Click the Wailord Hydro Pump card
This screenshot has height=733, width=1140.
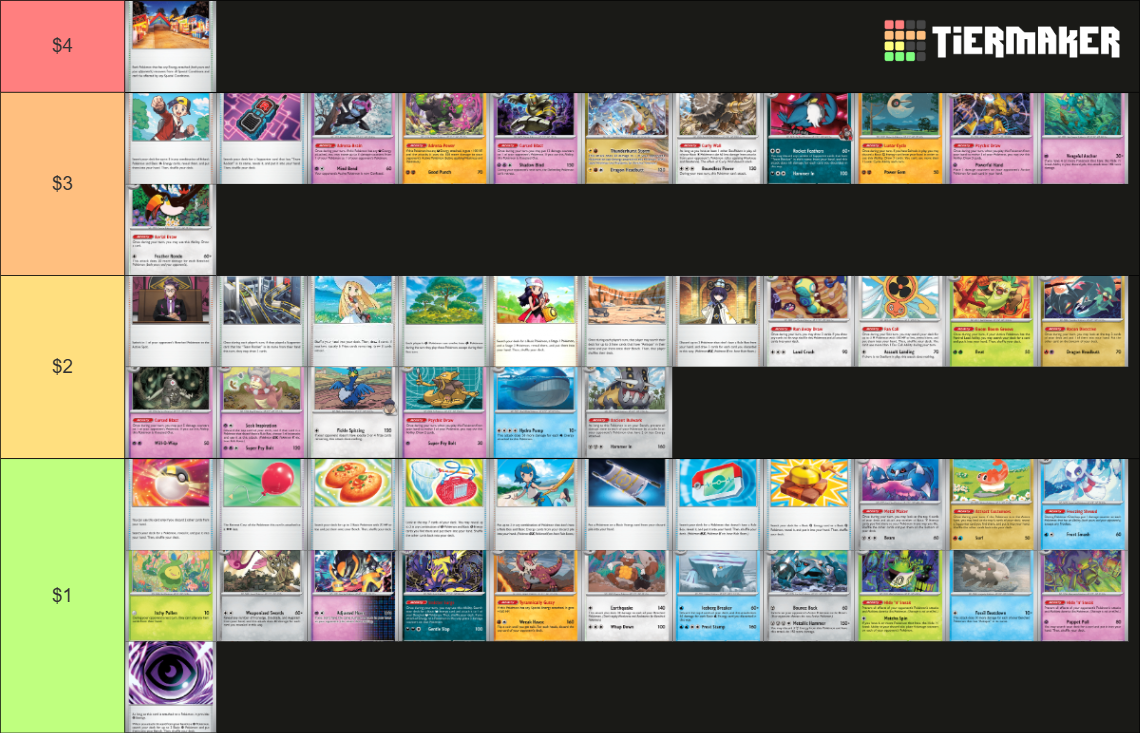(536, 412)
